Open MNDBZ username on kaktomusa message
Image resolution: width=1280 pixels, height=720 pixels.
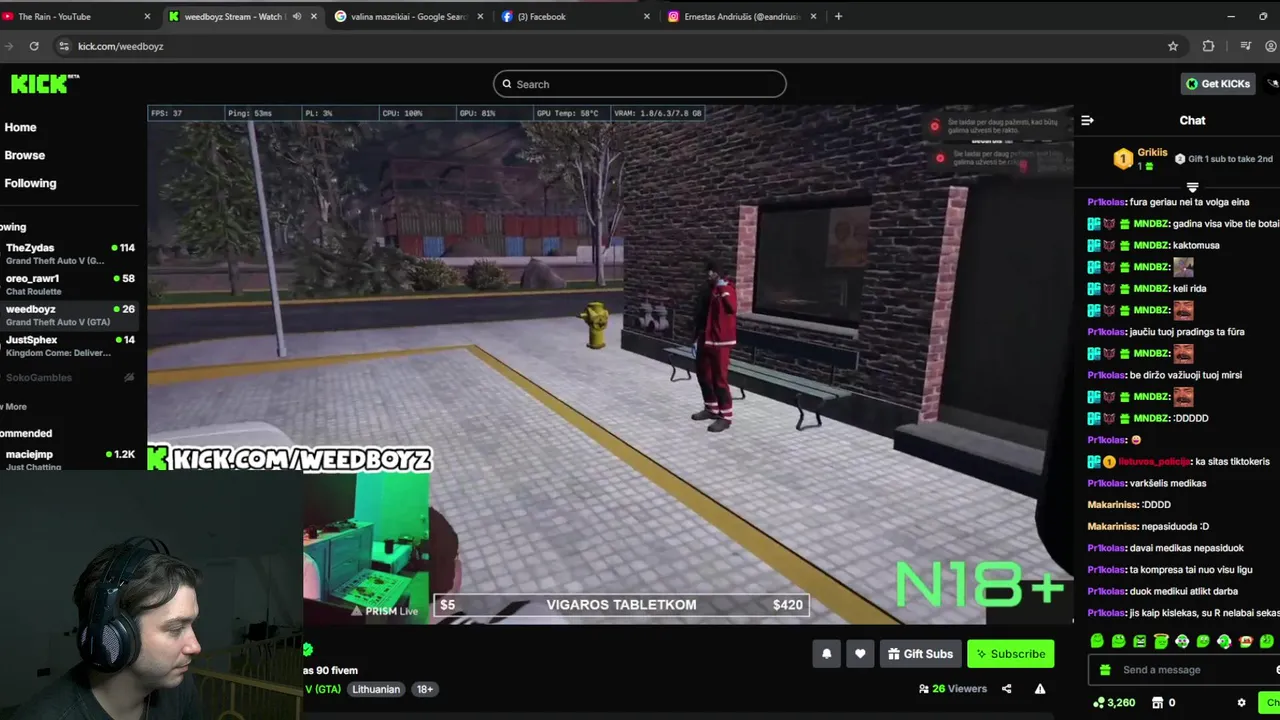click(x=1150, y=245)
